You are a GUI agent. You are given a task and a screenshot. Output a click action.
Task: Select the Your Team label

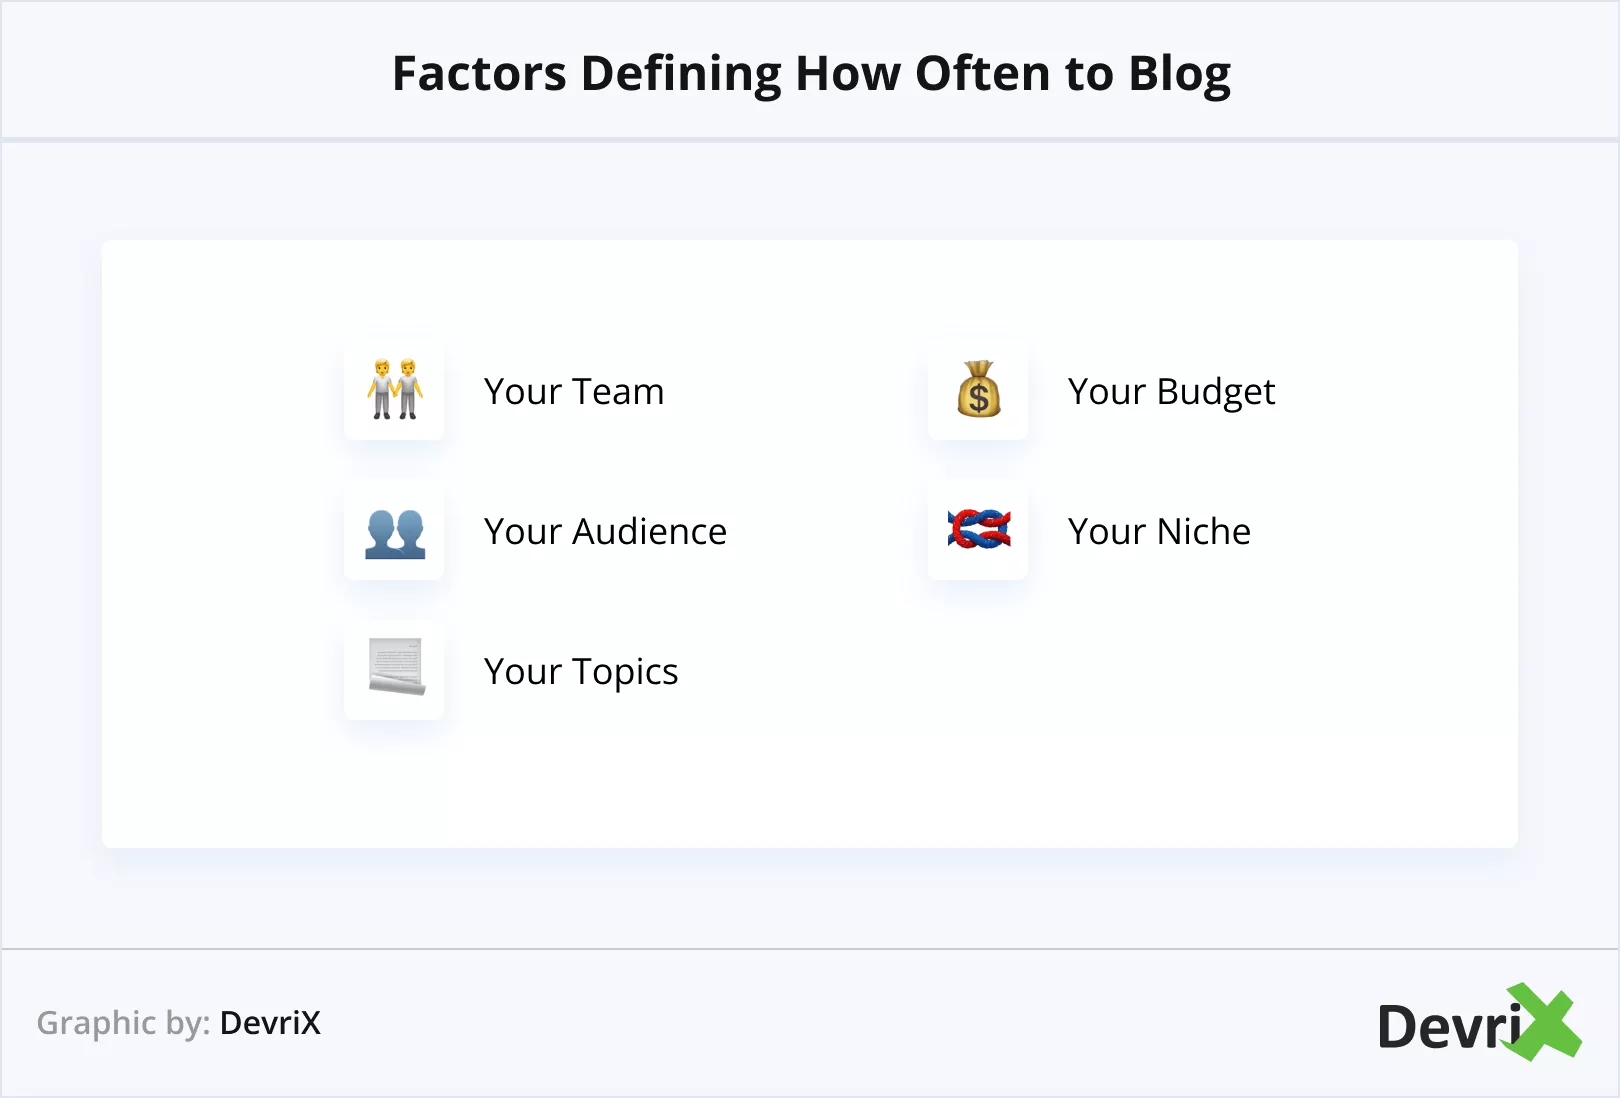pyautogui.click(x=574, y=392)
